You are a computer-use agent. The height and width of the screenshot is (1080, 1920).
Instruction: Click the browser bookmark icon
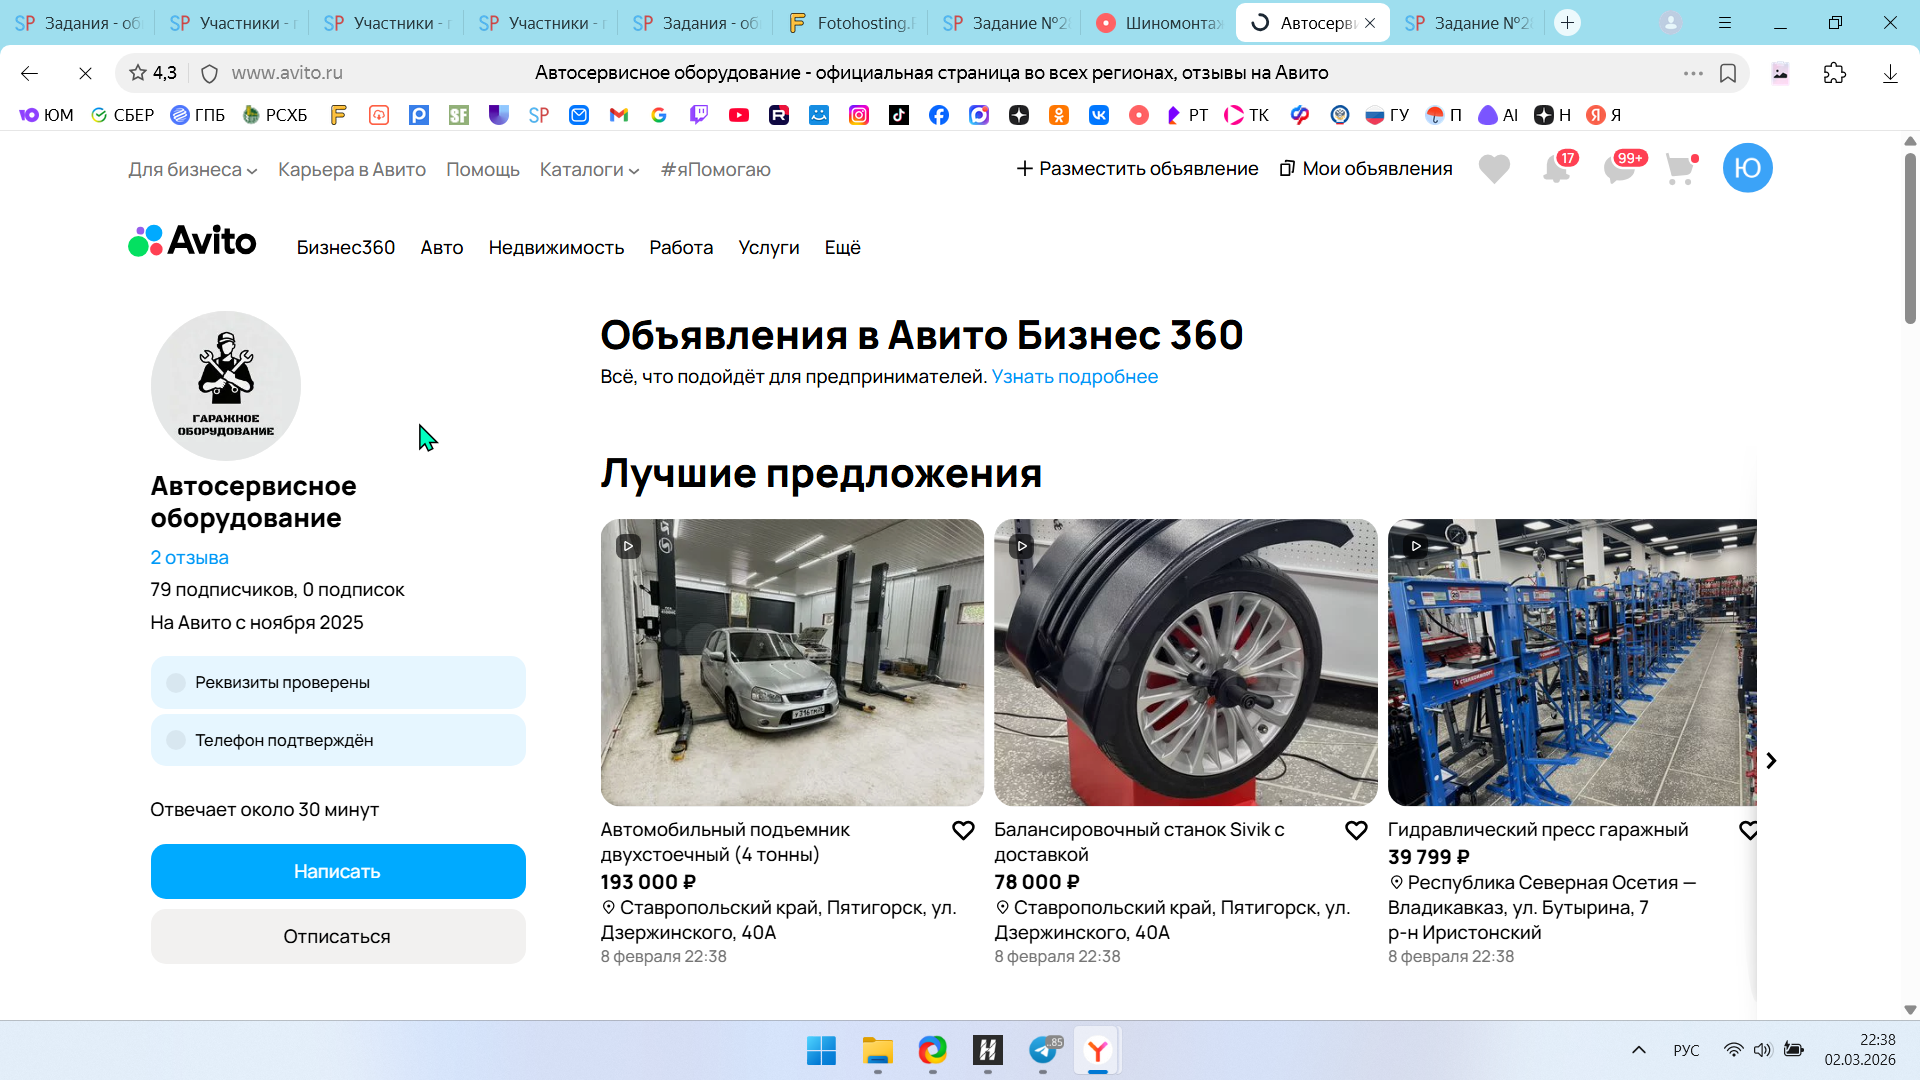[x=1728, y=73]
